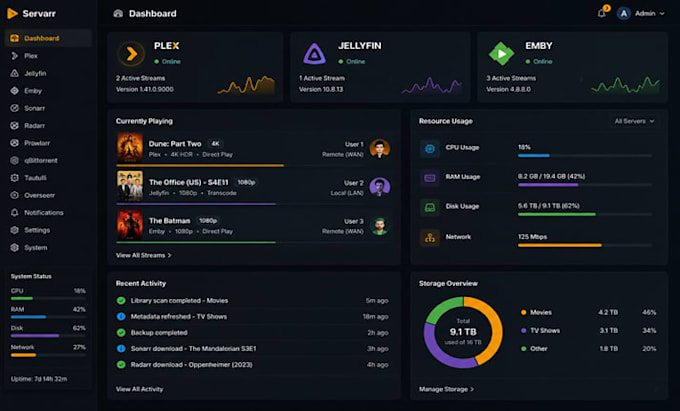Open View All Streams link
The image size is (680, 411).
click(144, 255)
